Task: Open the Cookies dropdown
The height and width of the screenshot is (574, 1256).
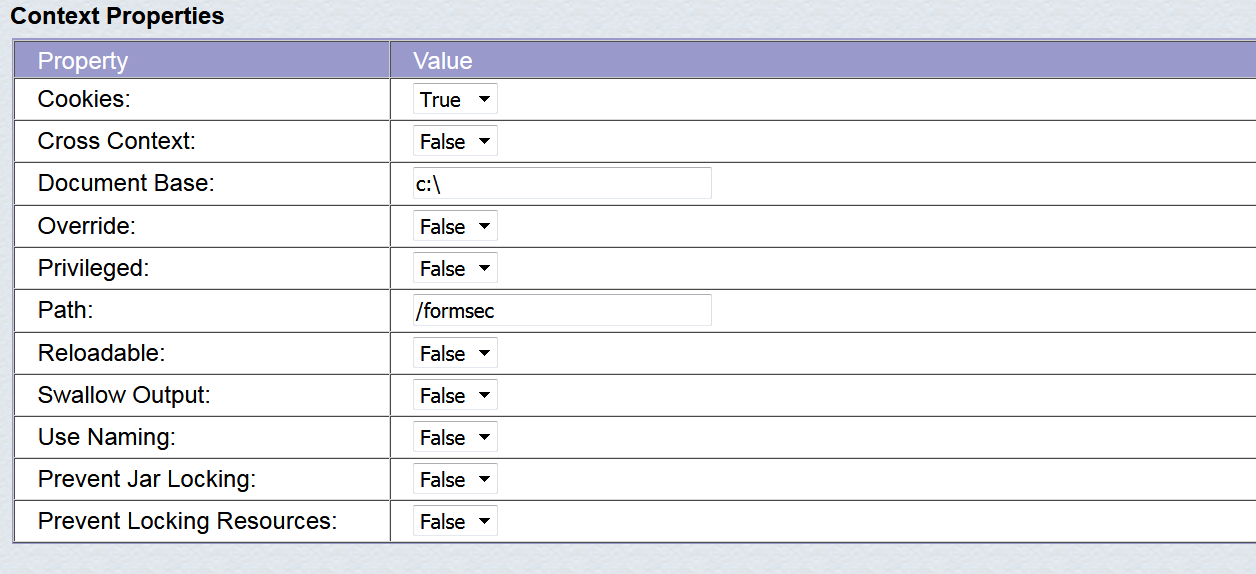Action: point(455,100)
